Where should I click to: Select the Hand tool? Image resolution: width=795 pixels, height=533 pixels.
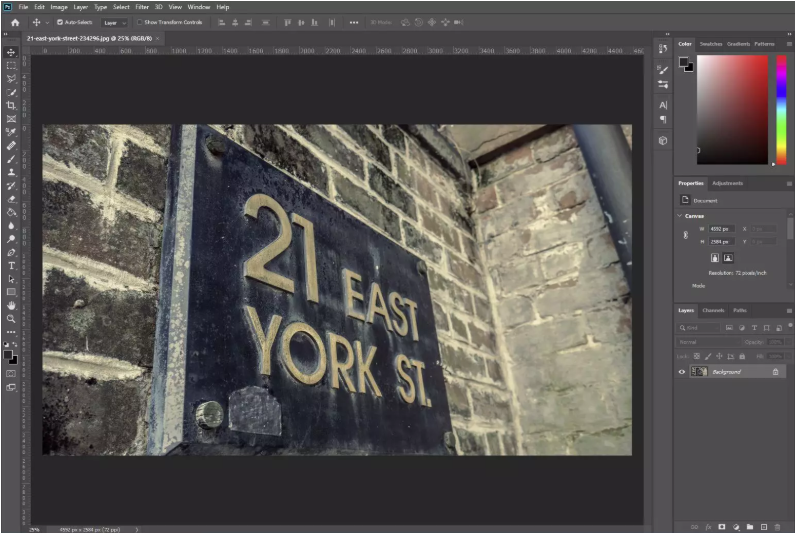11,305
